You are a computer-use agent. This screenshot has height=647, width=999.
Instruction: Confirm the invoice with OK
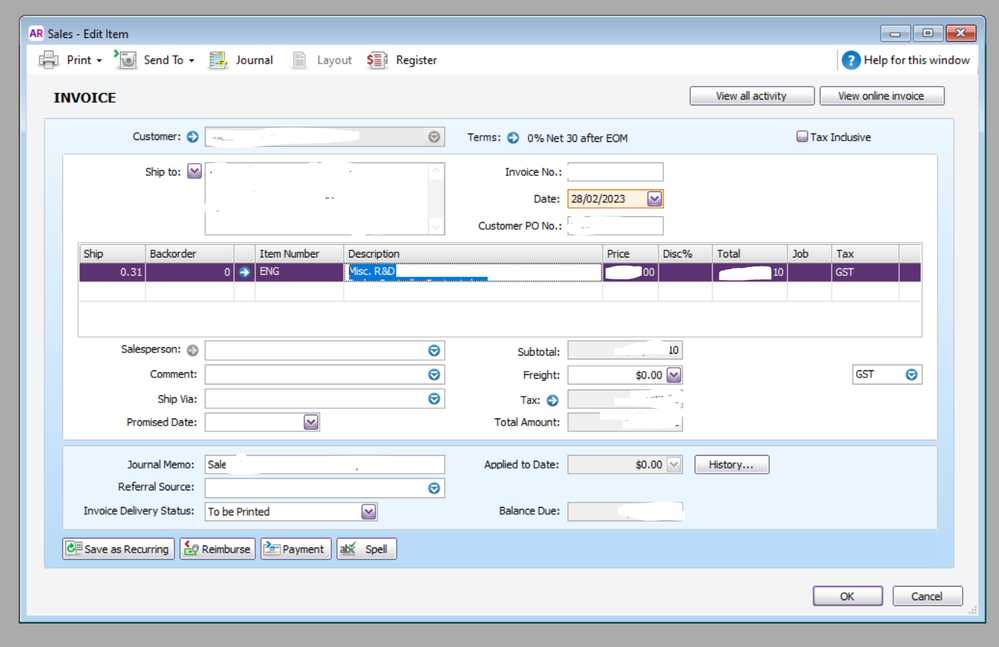pos(847,596)
